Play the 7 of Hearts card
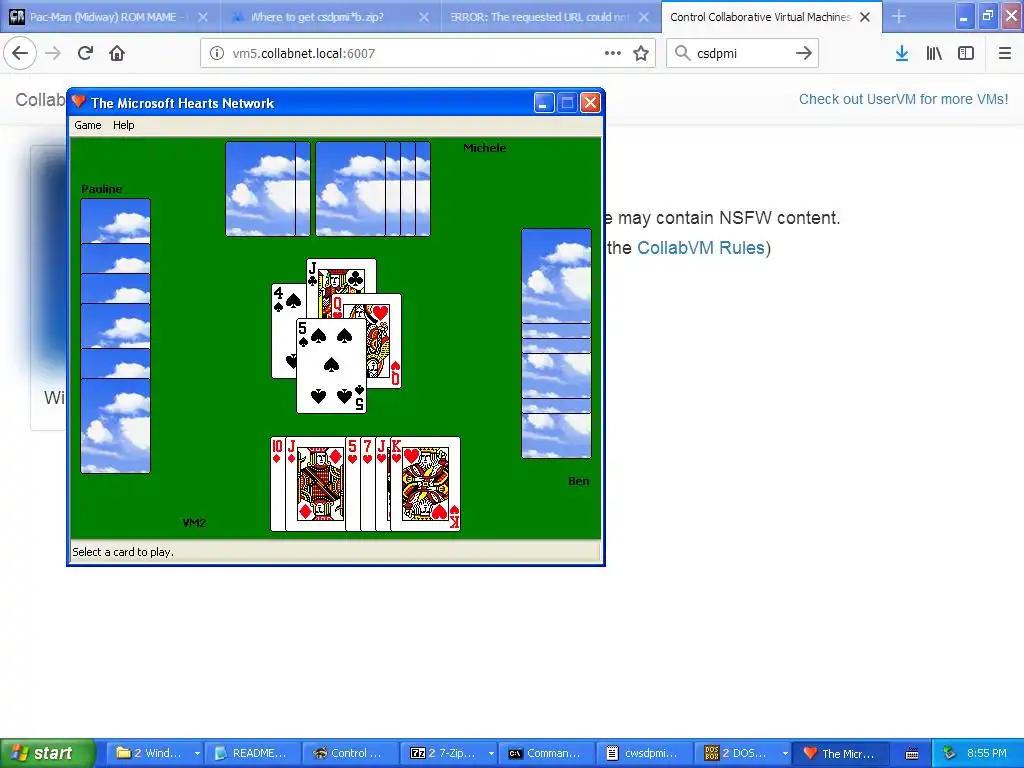This screenshot has width=1024, height=768. 368,484
